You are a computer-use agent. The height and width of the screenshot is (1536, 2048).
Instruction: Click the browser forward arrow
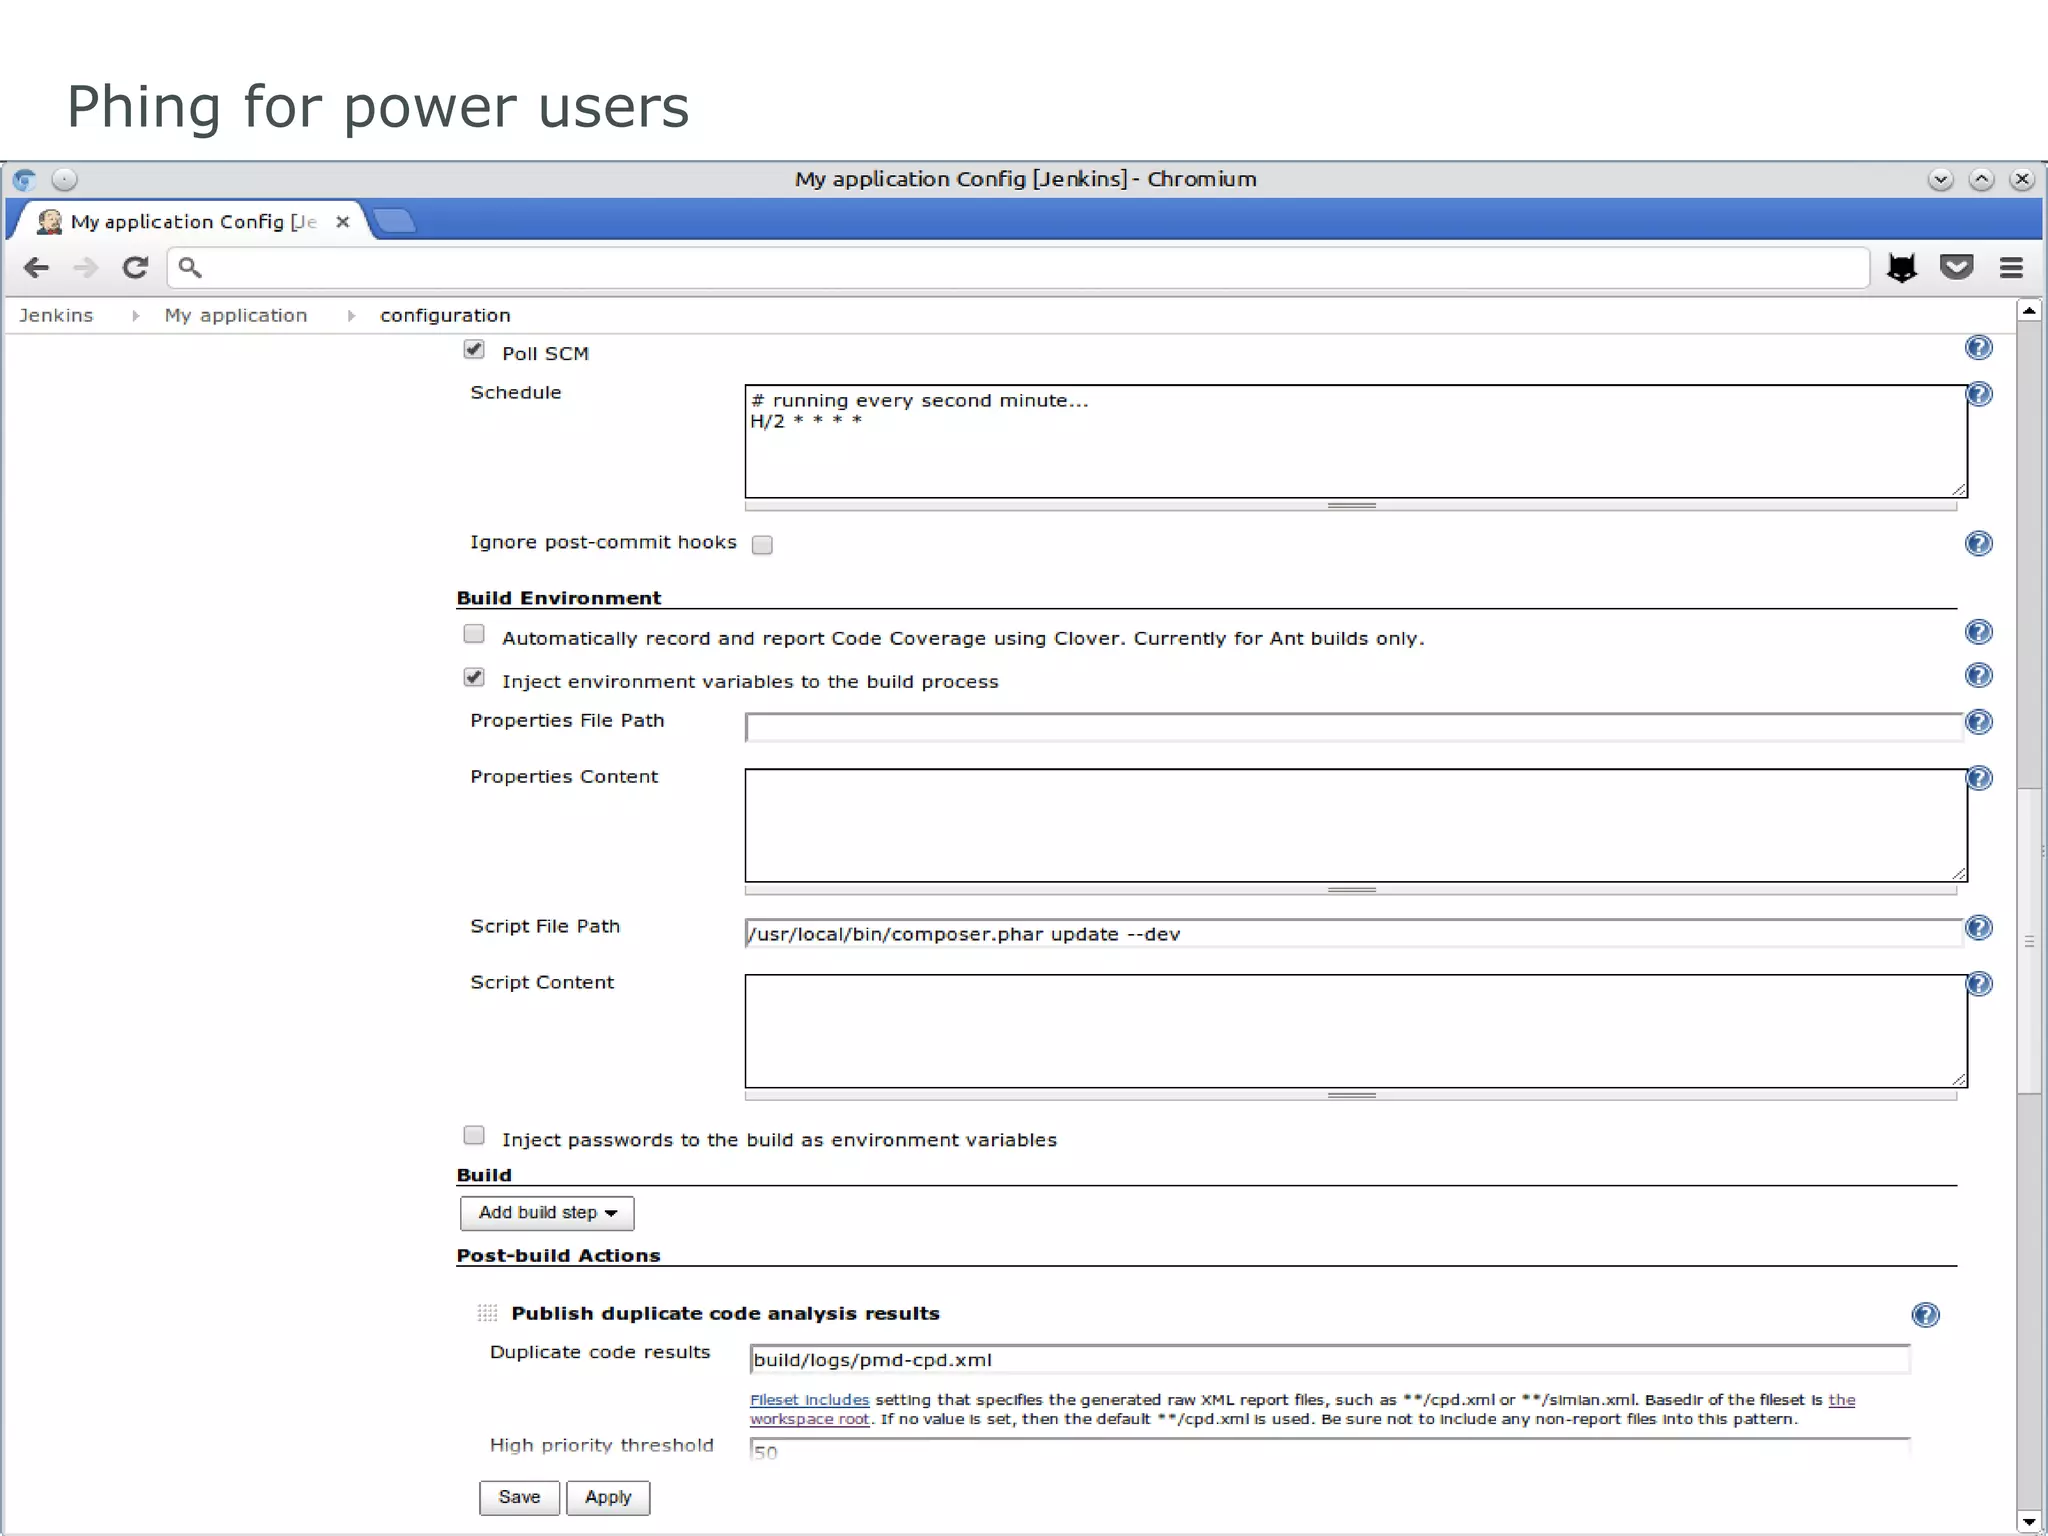(86, 268)
